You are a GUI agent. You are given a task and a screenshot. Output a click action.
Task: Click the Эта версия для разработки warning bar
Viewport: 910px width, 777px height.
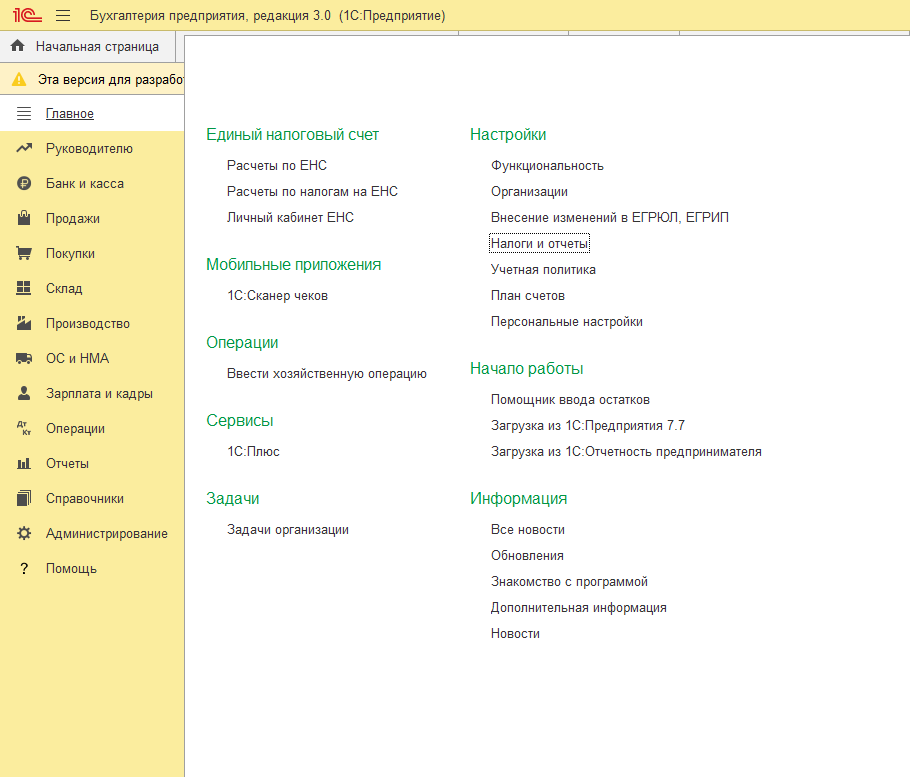(x=92, y=79)
